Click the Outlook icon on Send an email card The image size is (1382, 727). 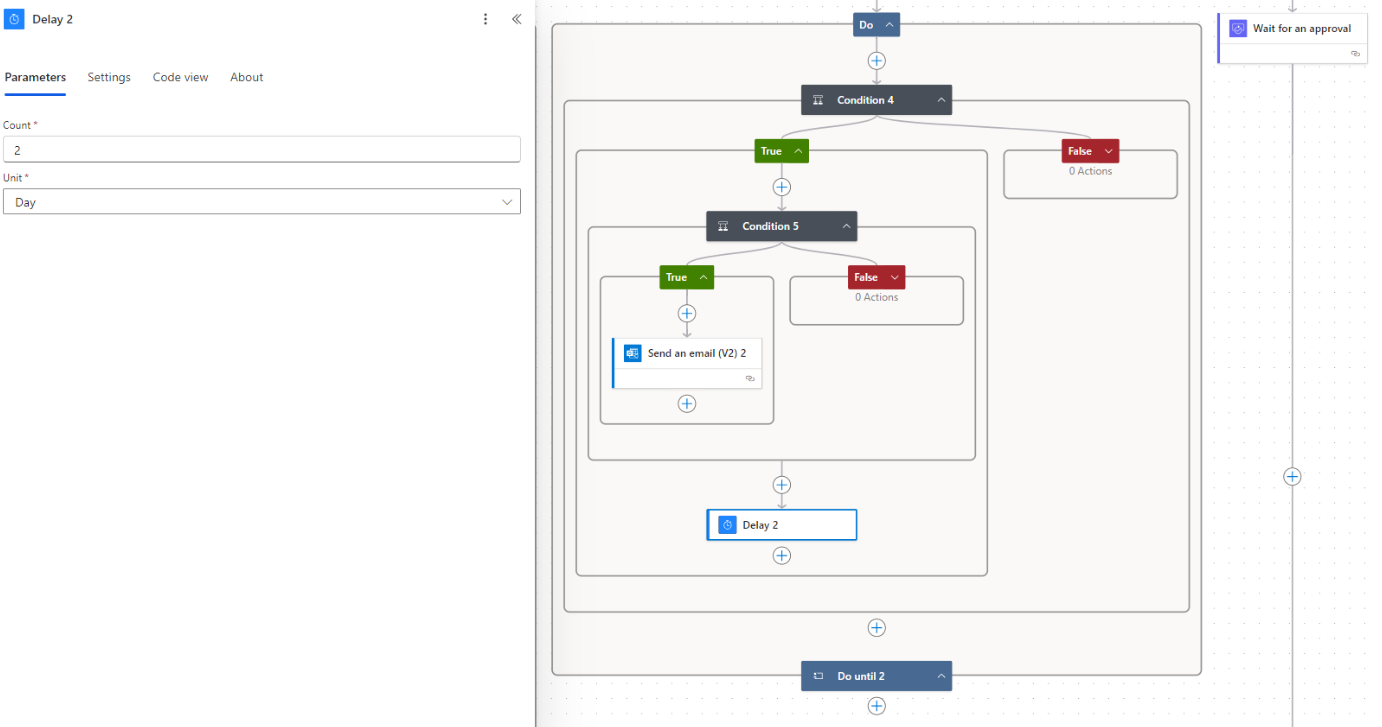632,353
